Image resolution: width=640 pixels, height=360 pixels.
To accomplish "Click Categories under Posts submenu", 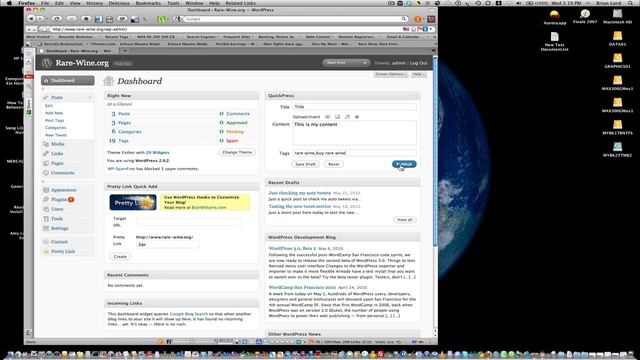I will coord(56,128).
